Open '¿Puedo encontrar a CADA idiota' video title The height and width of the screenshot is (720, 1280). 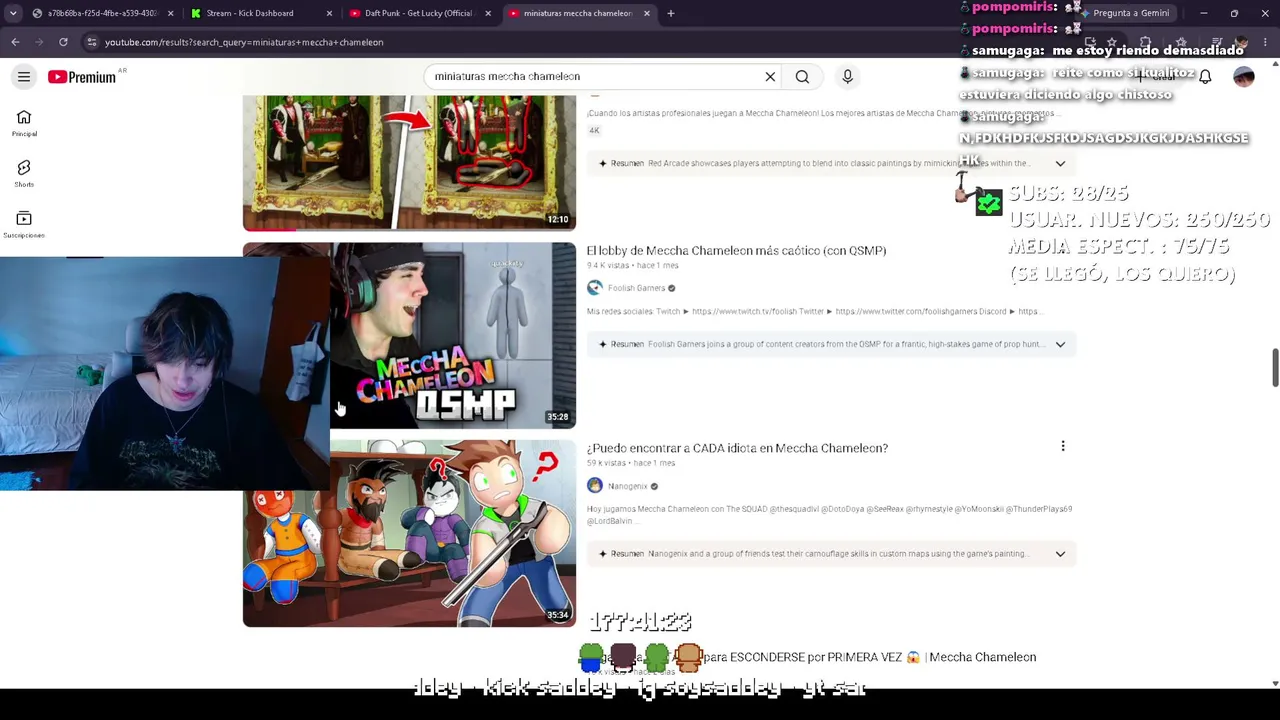pos(737,448)
